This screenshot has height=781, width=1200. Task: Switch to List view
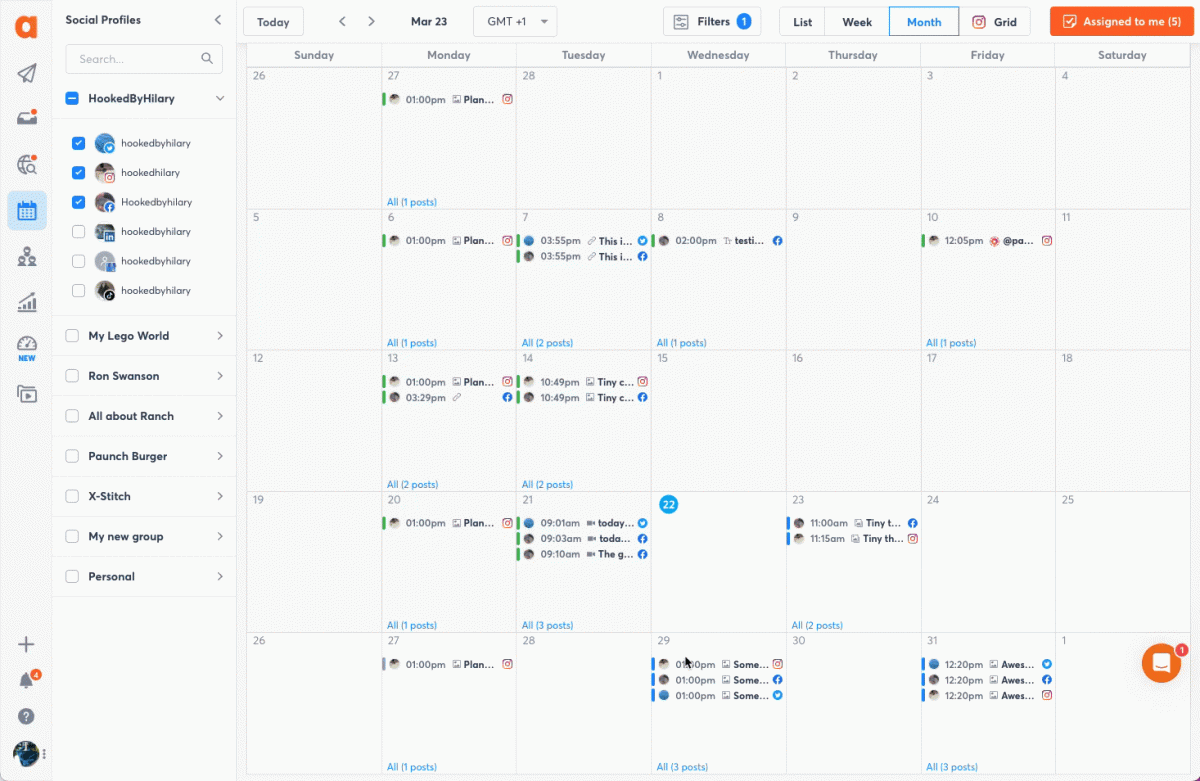[803, 22]
